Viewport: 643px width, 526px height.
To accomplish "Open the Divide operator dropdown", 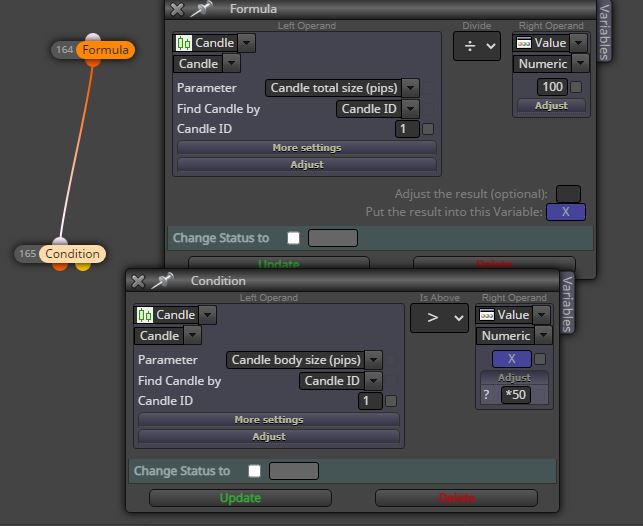I will 477,46.
